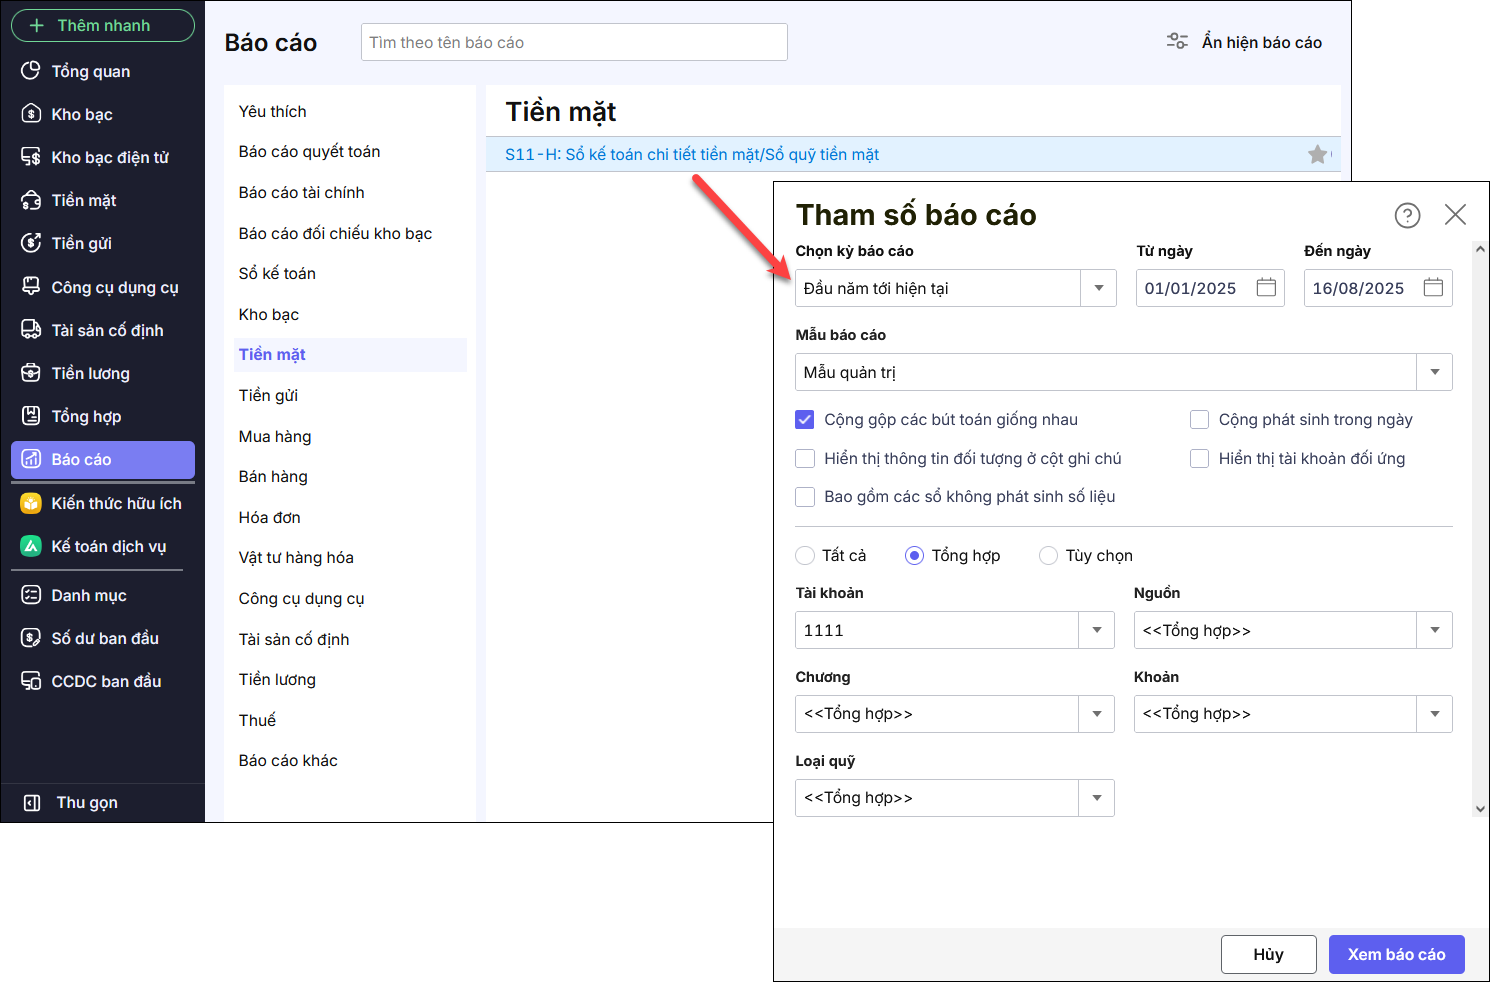Select the Tất cả radio option
This screenshot has height=982, width=1490.
[805, 556]
